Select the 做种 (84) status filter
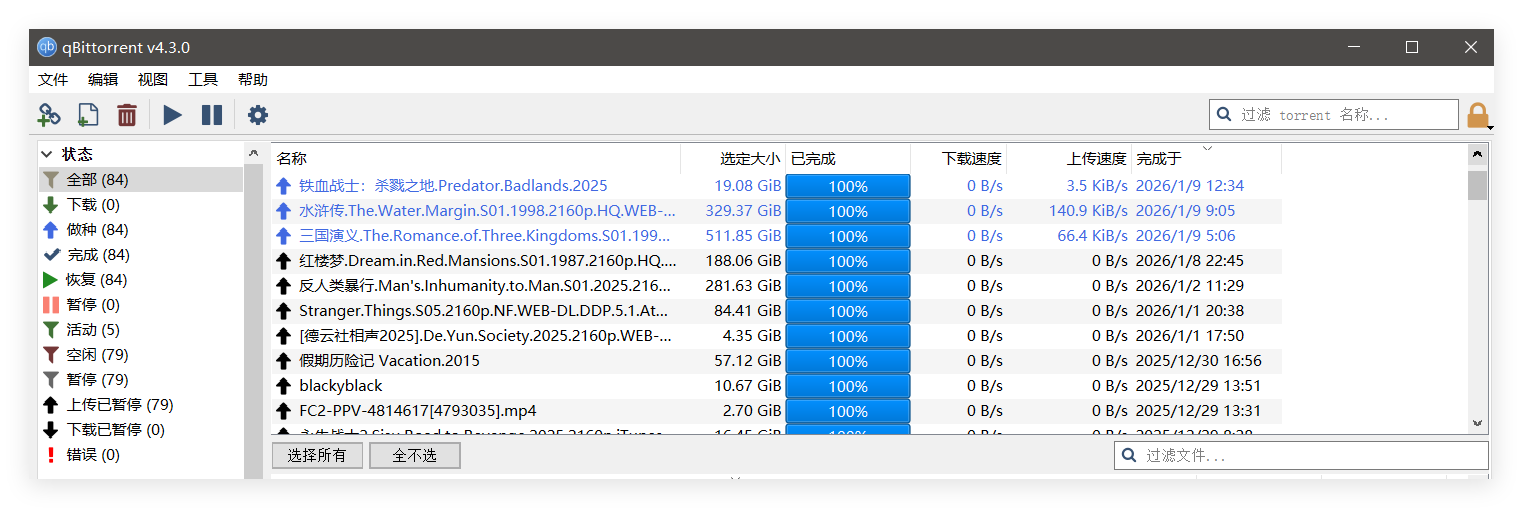1523x508 pixels. 141,230
